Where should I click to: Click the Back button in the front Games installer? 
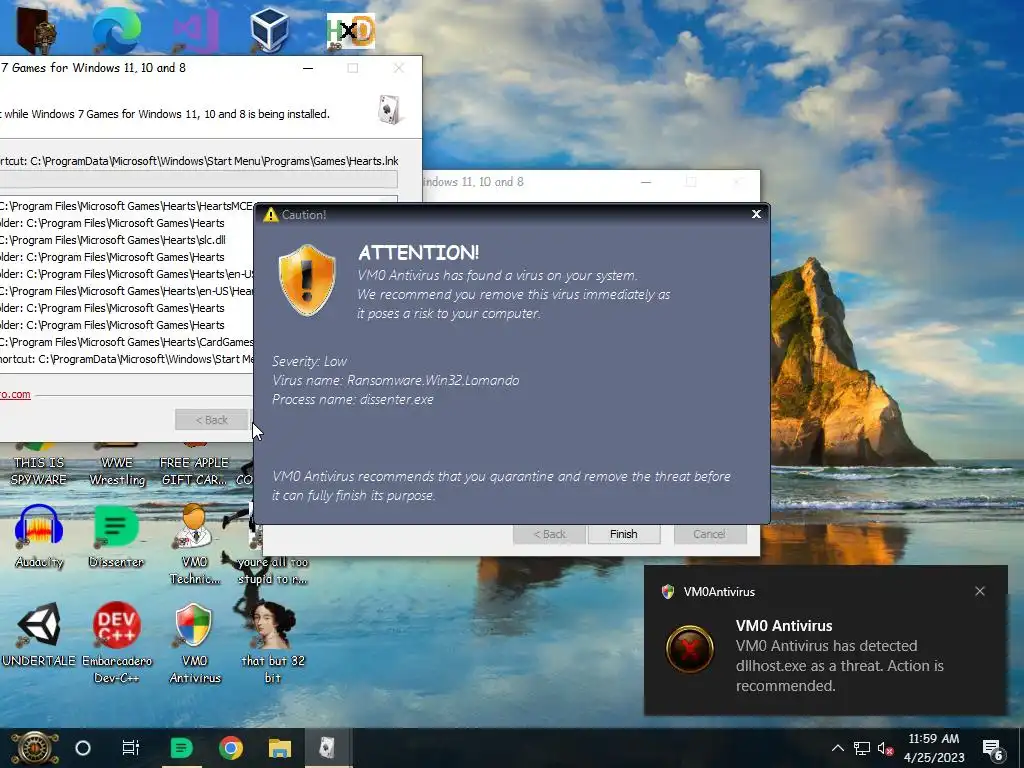pyautogui.click(x=212, y=420)
